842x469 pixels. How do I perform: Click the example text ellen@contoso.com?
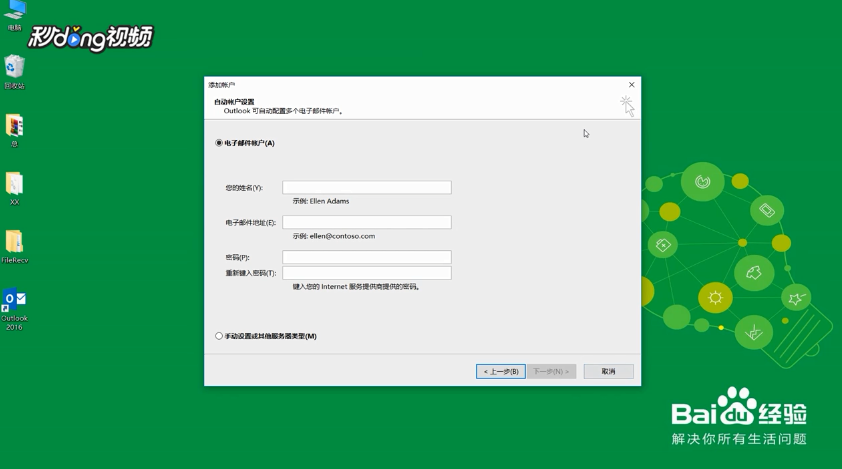point(342,236)
